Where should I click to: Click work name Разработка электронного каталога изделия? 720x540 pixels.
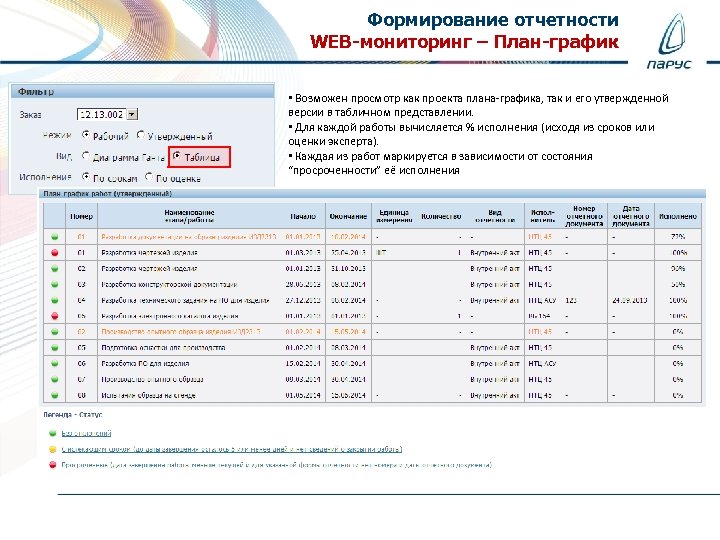pyautogui.click(x=169, y=316)
